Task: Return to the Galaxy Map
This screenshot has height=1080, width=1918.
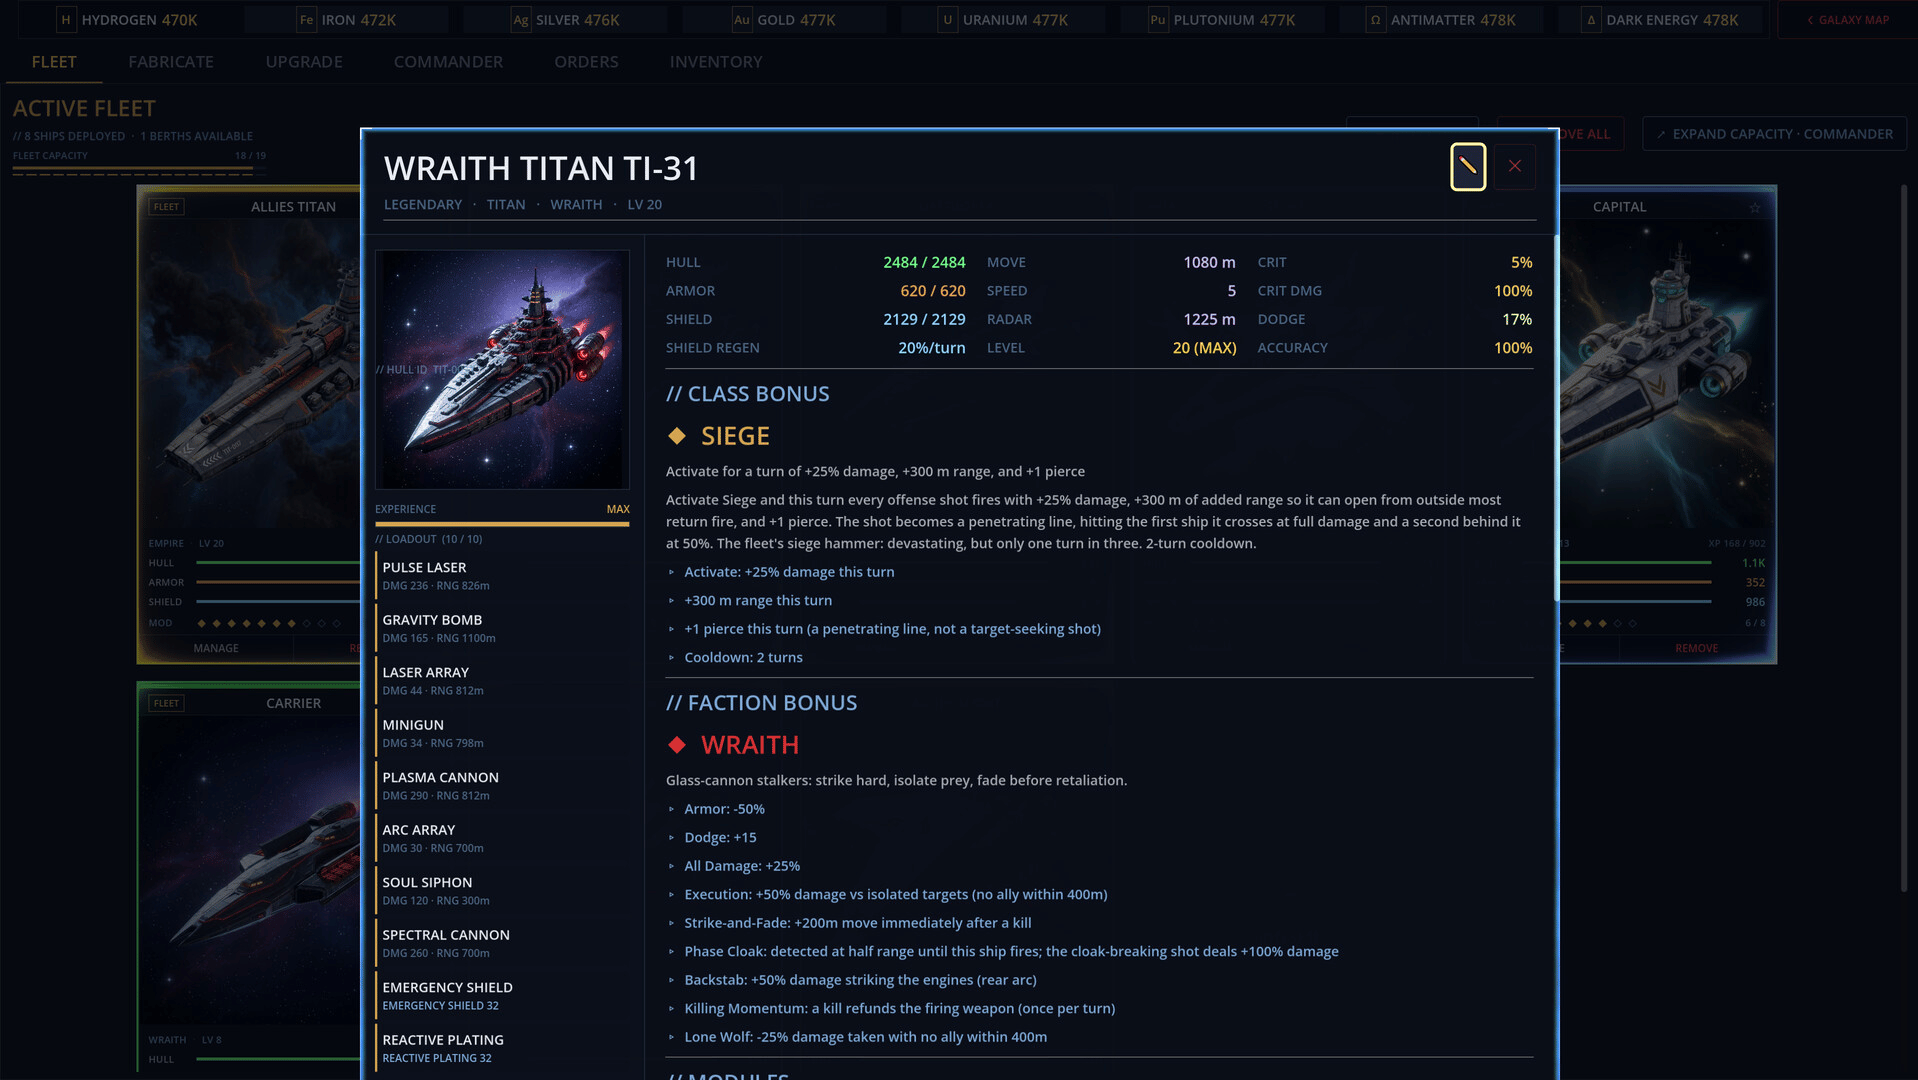Action: pyautogui.click(x=1848, y=20)
